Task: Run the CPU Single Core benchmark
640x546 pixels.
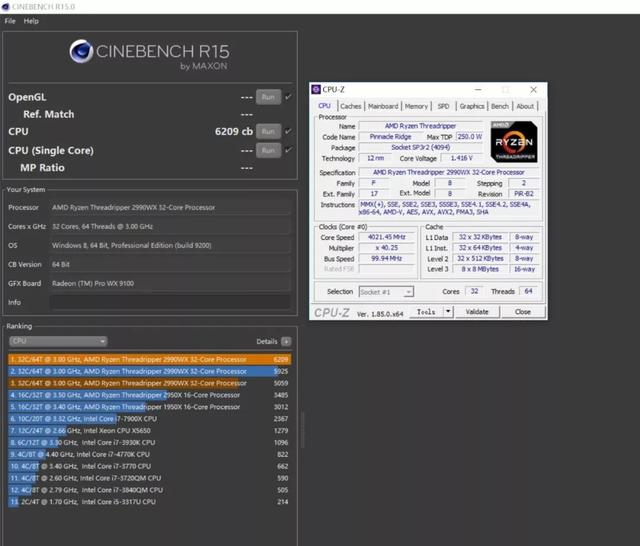Action: (x=268, y=150)
